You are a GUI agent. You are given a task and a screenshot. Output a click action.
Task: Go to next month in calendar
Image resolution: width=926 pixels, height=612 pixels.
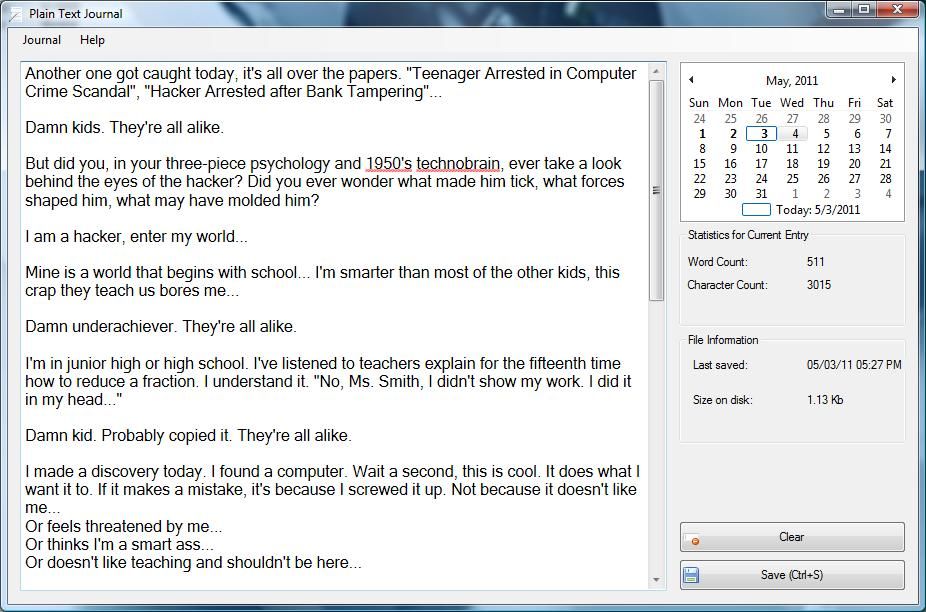tap(894, 79)
